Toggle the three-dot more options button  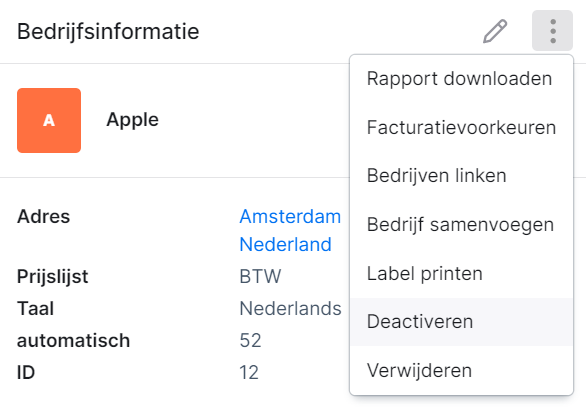(552, 31)
